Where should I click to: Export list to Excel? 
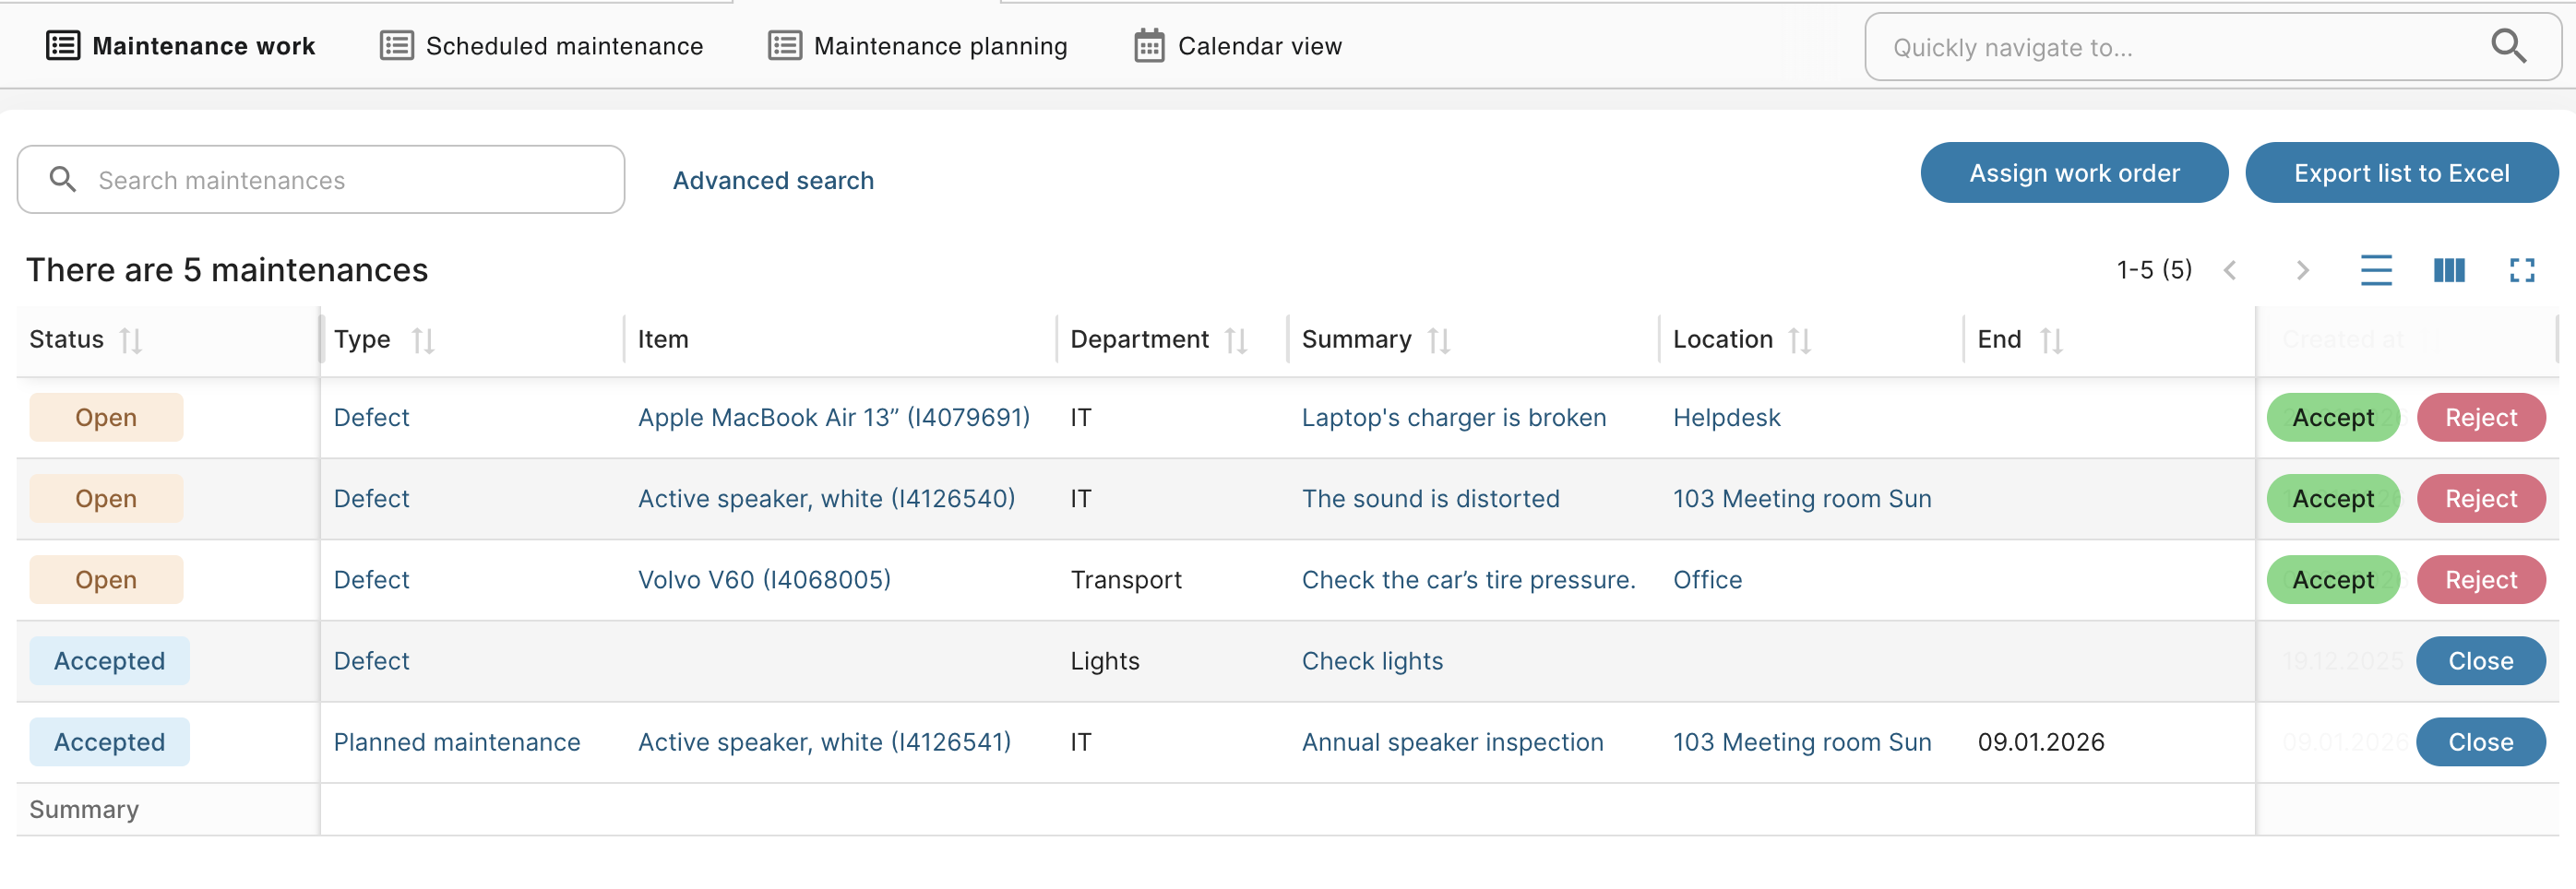pyautogui.click(x=2400, y=173)
